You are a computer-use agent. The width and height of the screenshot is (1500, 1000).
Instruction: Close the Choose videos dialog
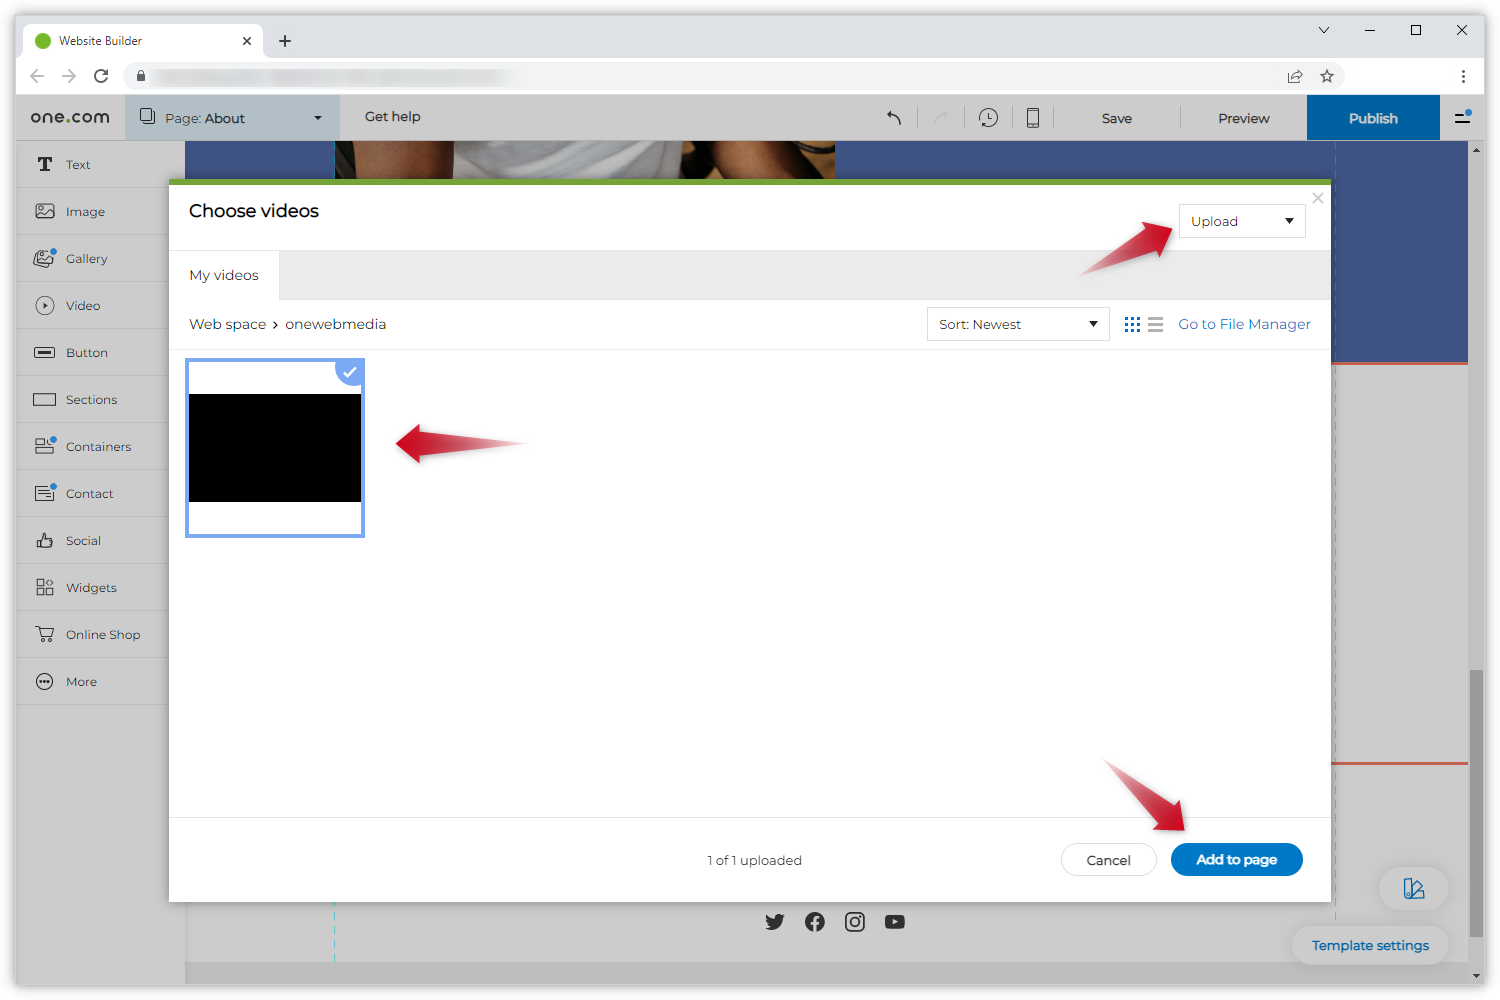point(1318,198)
